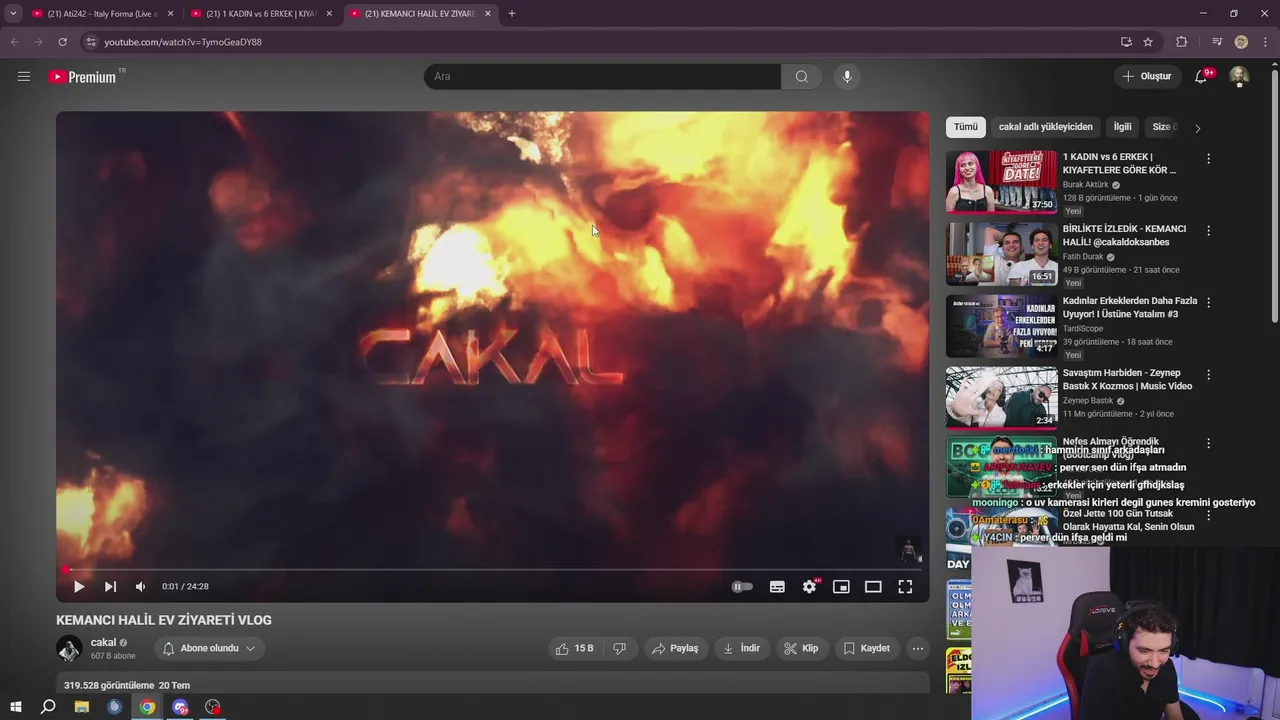1280x720 pixels.
Task: Download the video with İndir
Action: 741,648
